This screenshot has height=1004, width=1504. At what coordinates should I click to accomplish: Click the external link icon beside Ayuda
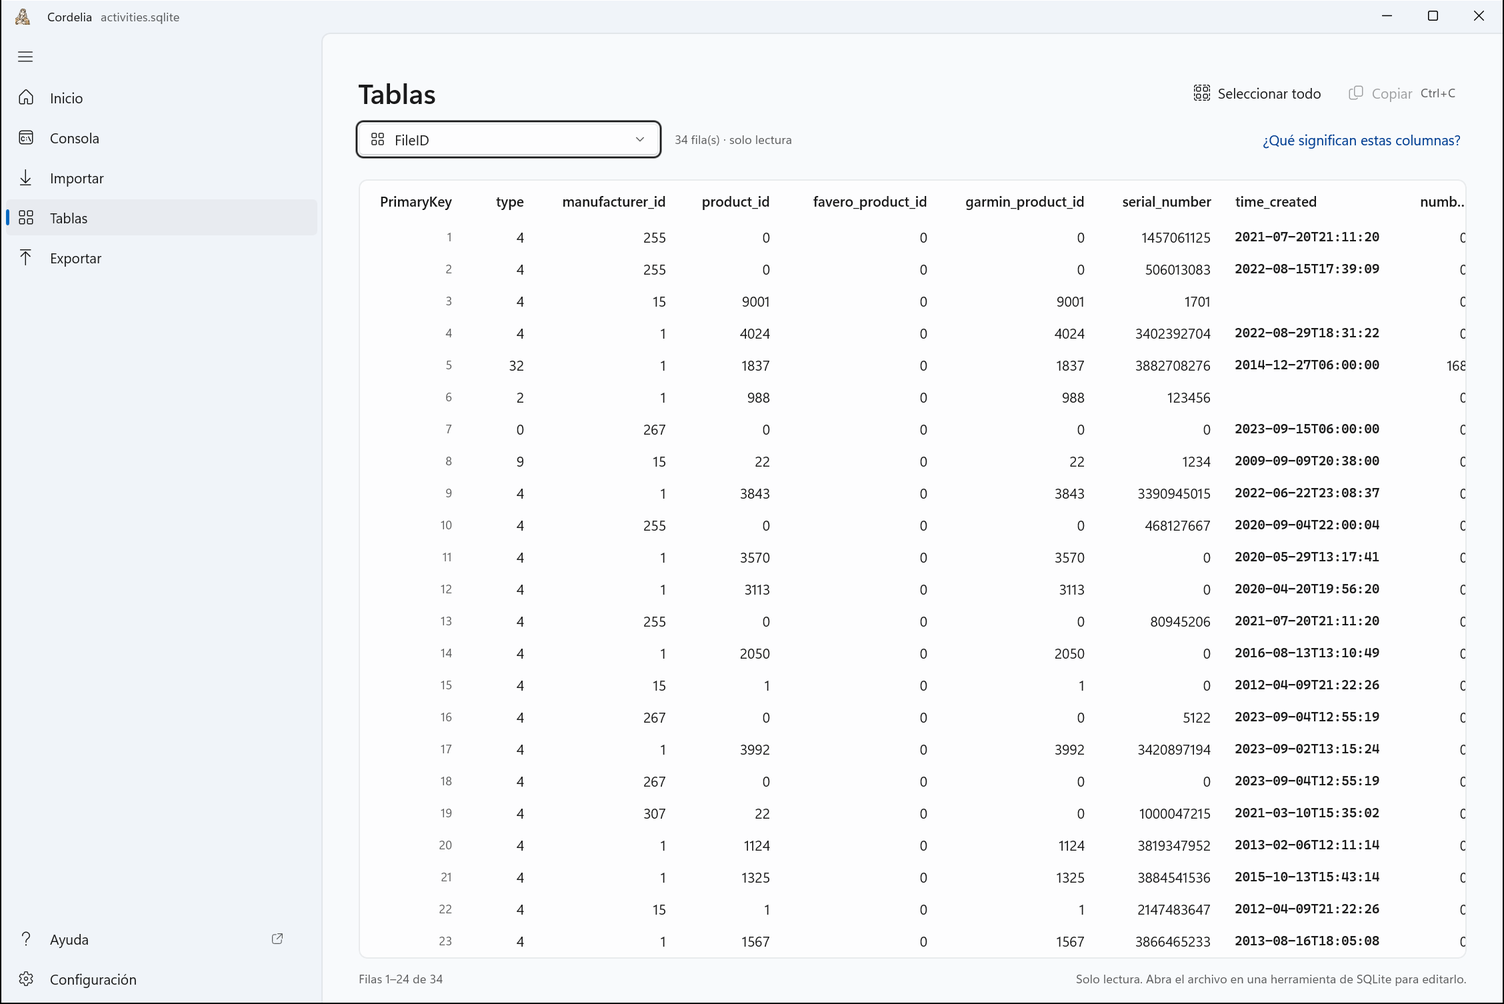pos(278,939)
